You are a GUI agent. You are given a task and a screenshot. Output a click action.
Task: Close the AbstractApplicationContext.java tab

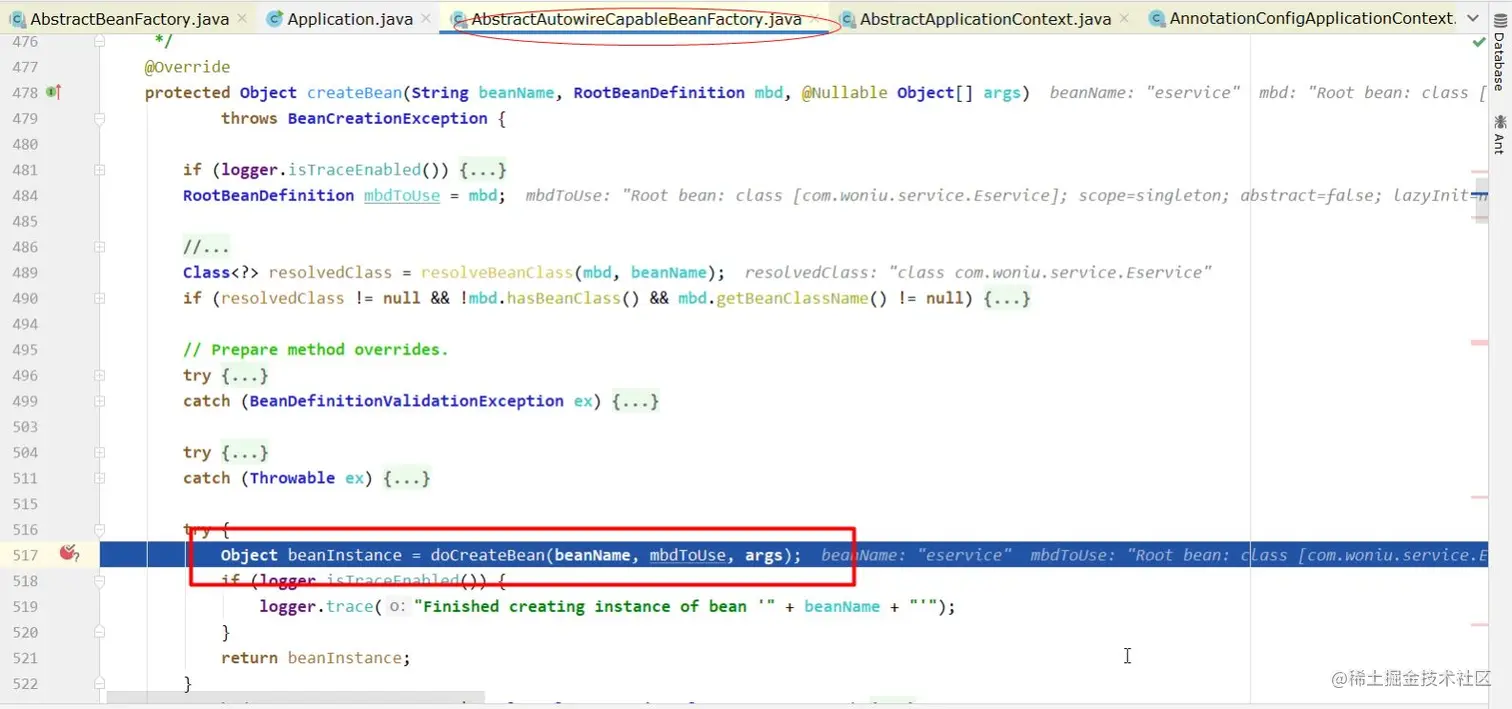1125,19
